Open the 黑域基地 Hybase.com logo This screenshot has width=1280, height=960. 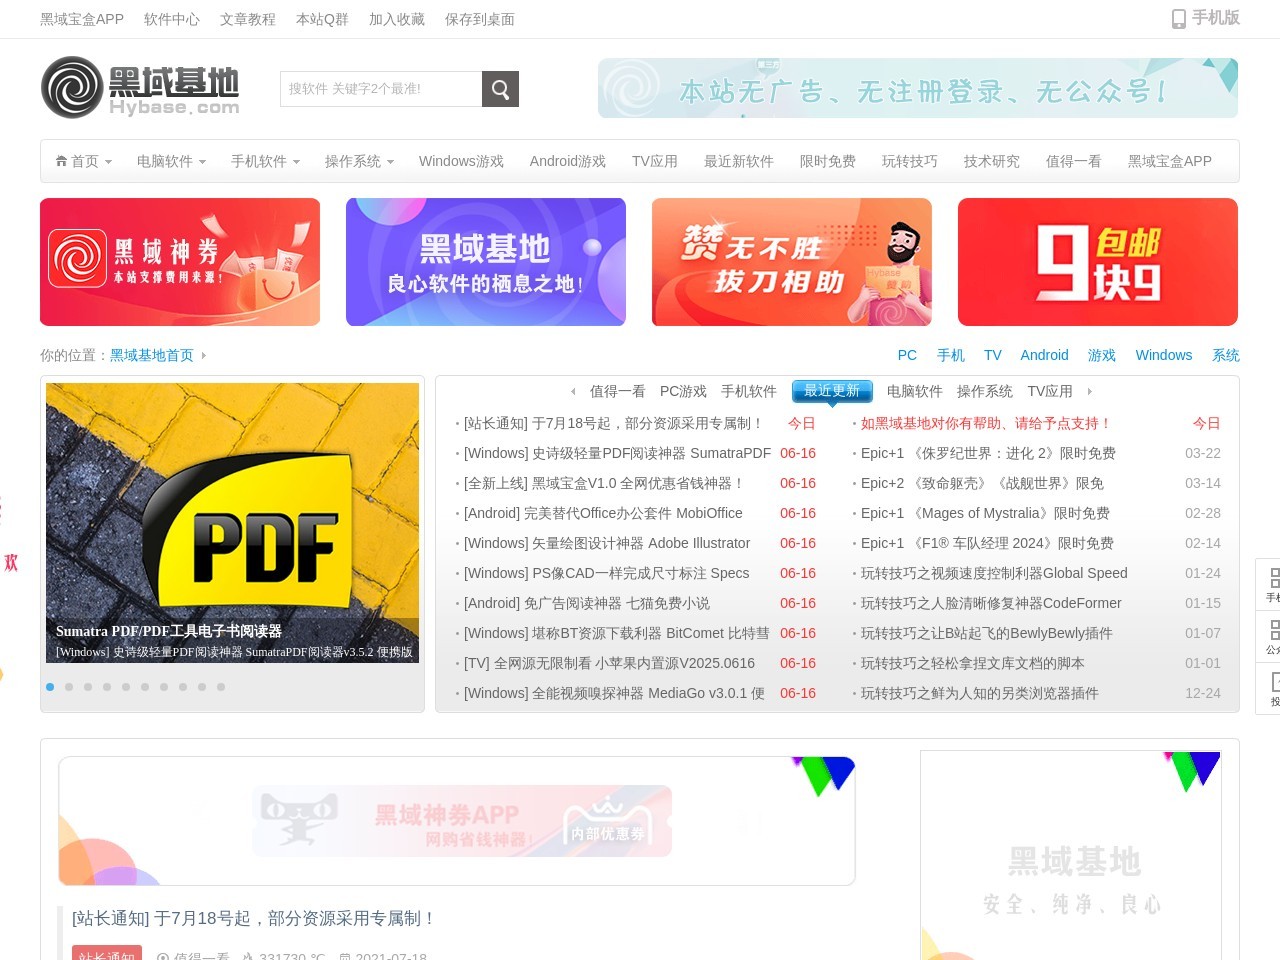[x=140, y=88]
